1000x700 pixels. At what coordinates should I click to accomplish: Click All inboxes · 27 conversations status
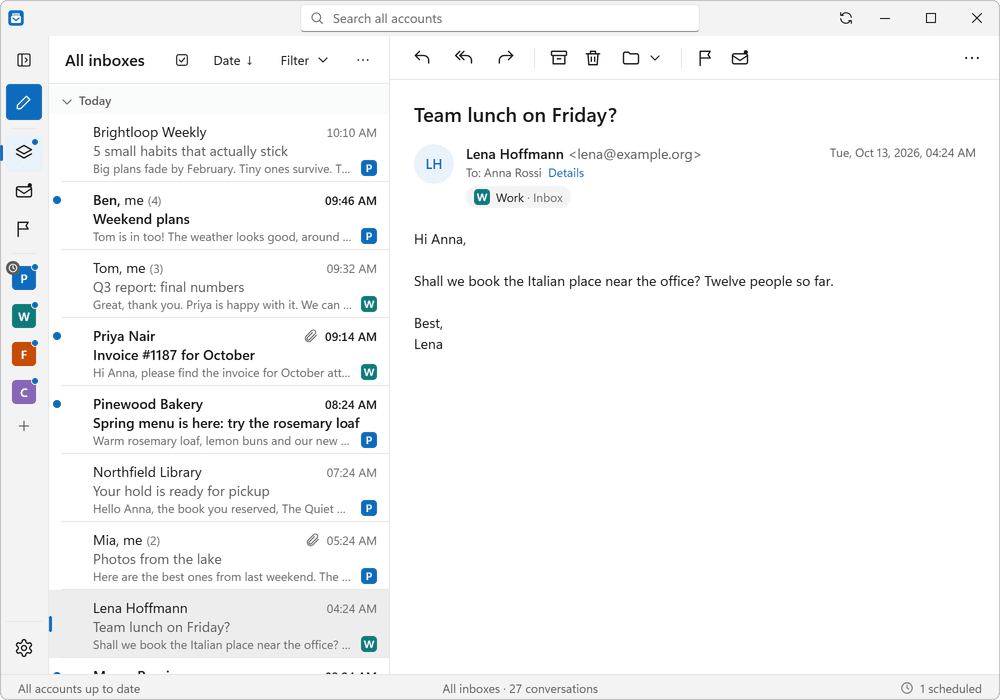point(520,689)
